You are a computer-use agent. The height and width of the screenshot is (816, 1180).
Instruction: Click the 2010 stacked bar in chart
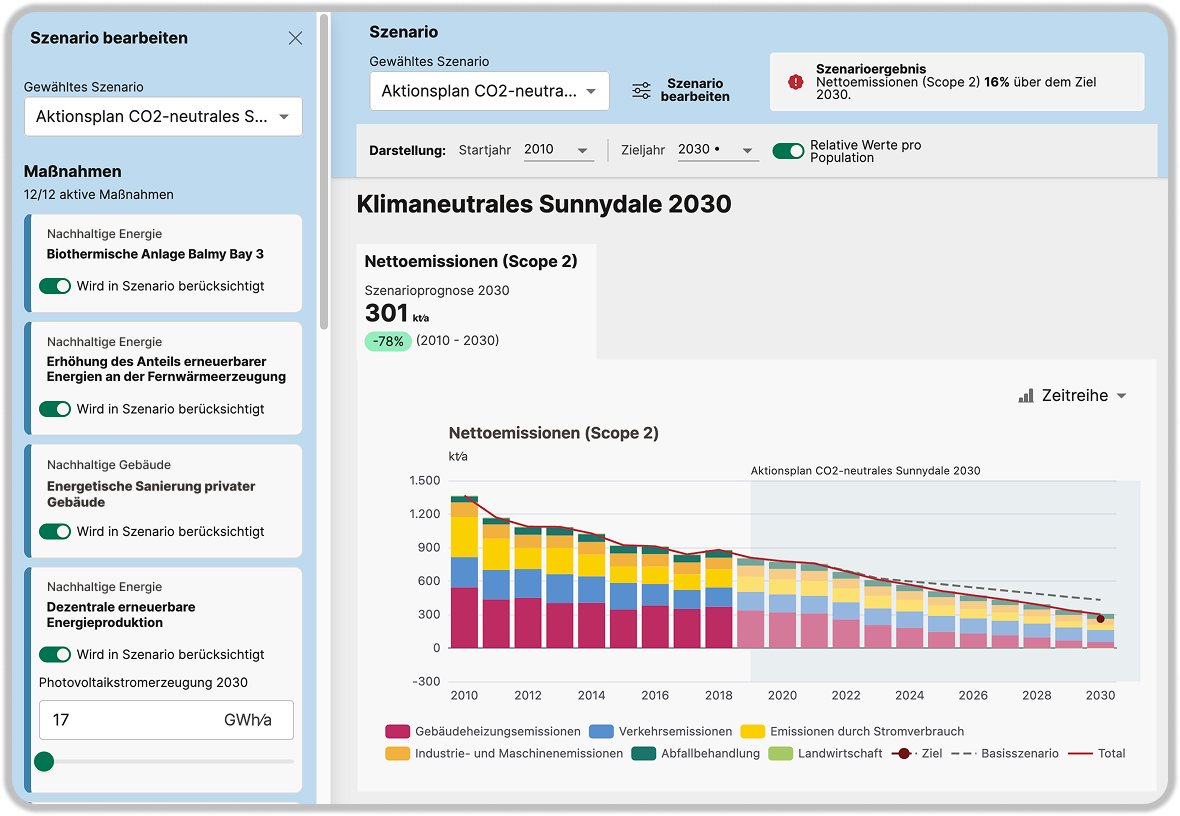coord(464,572)
